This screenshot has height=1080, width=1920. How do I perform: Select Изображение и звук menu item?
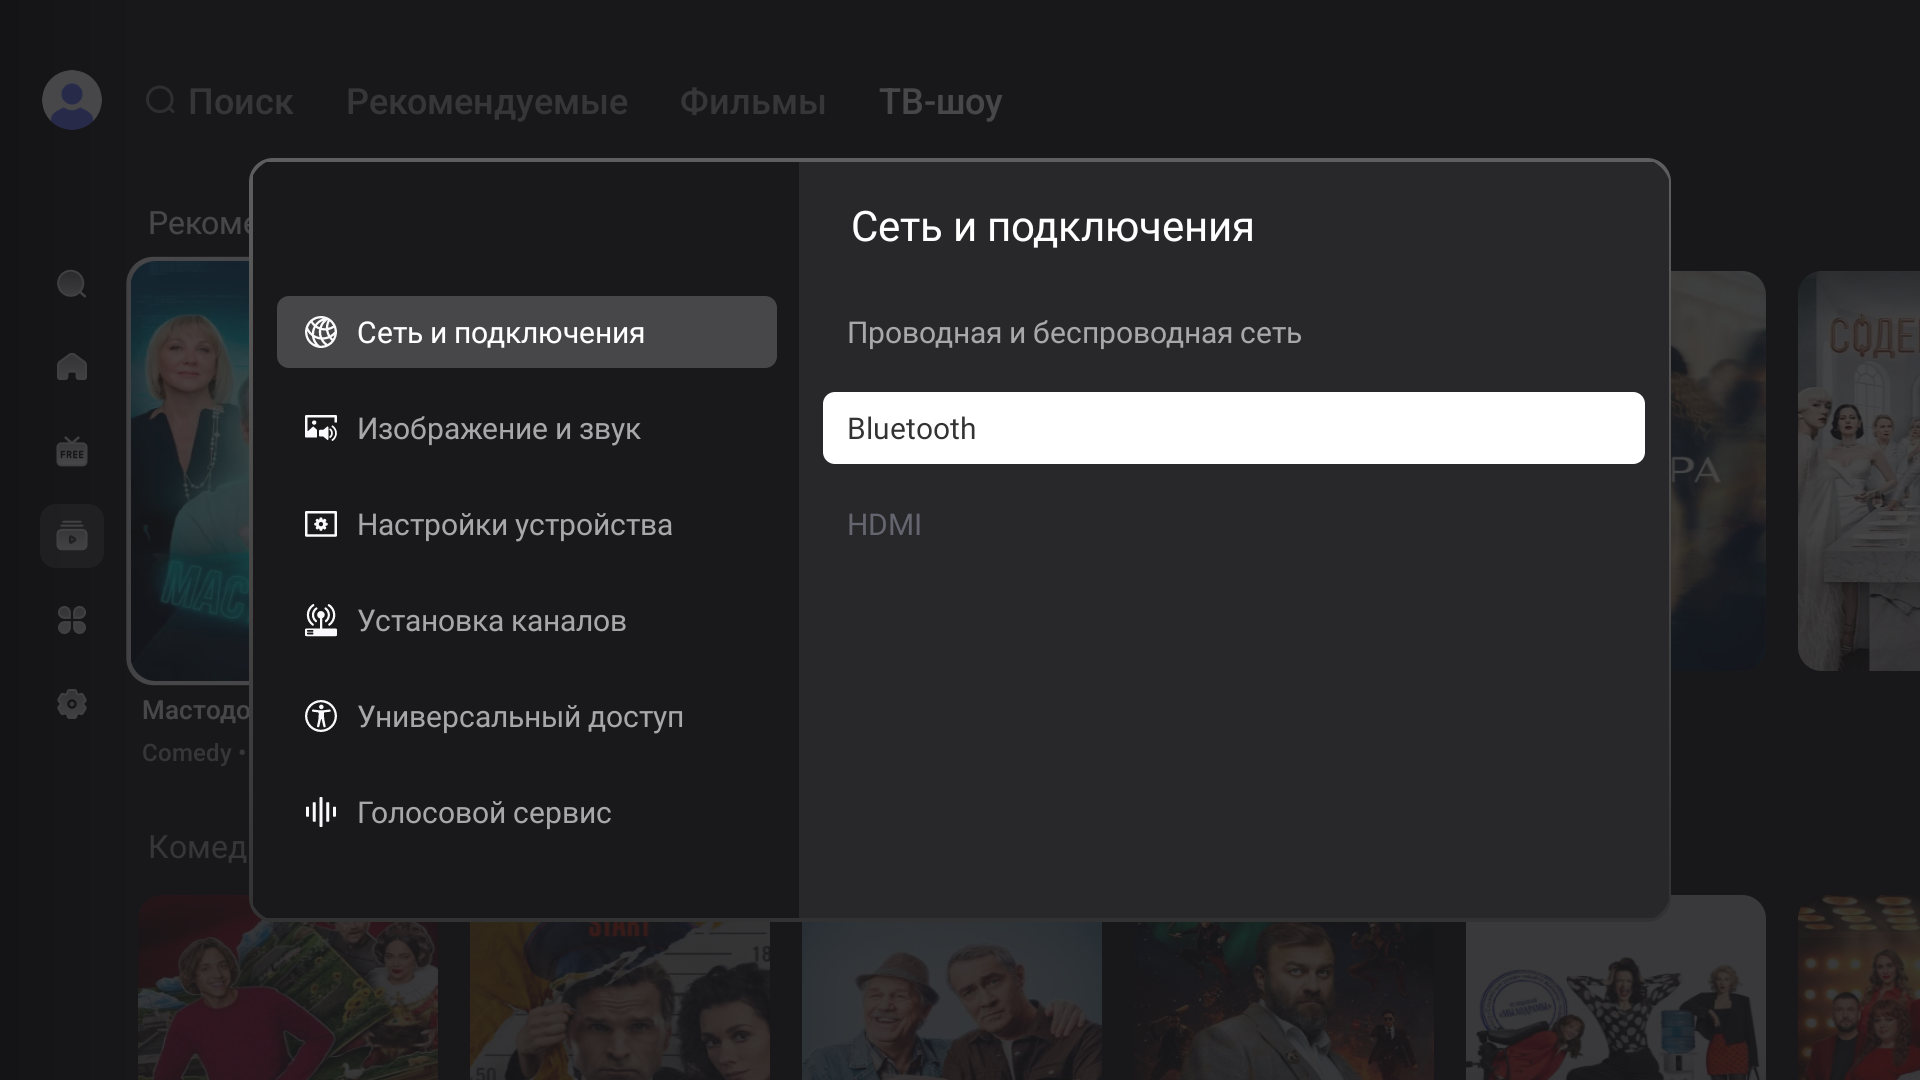[x=498, y=429]
